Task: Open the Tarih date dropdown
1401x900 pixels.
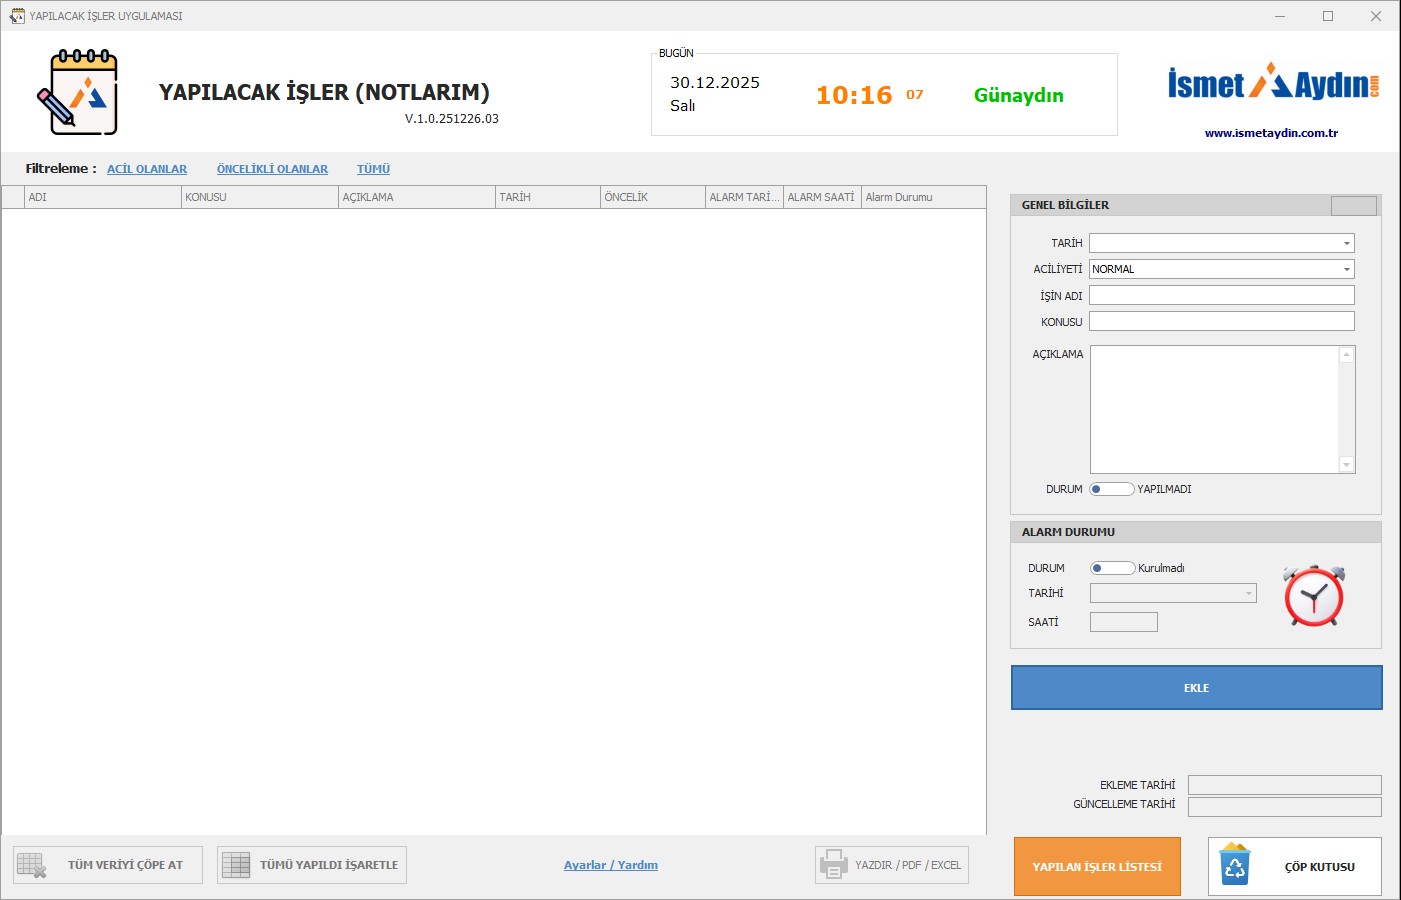Action: 1346,243
